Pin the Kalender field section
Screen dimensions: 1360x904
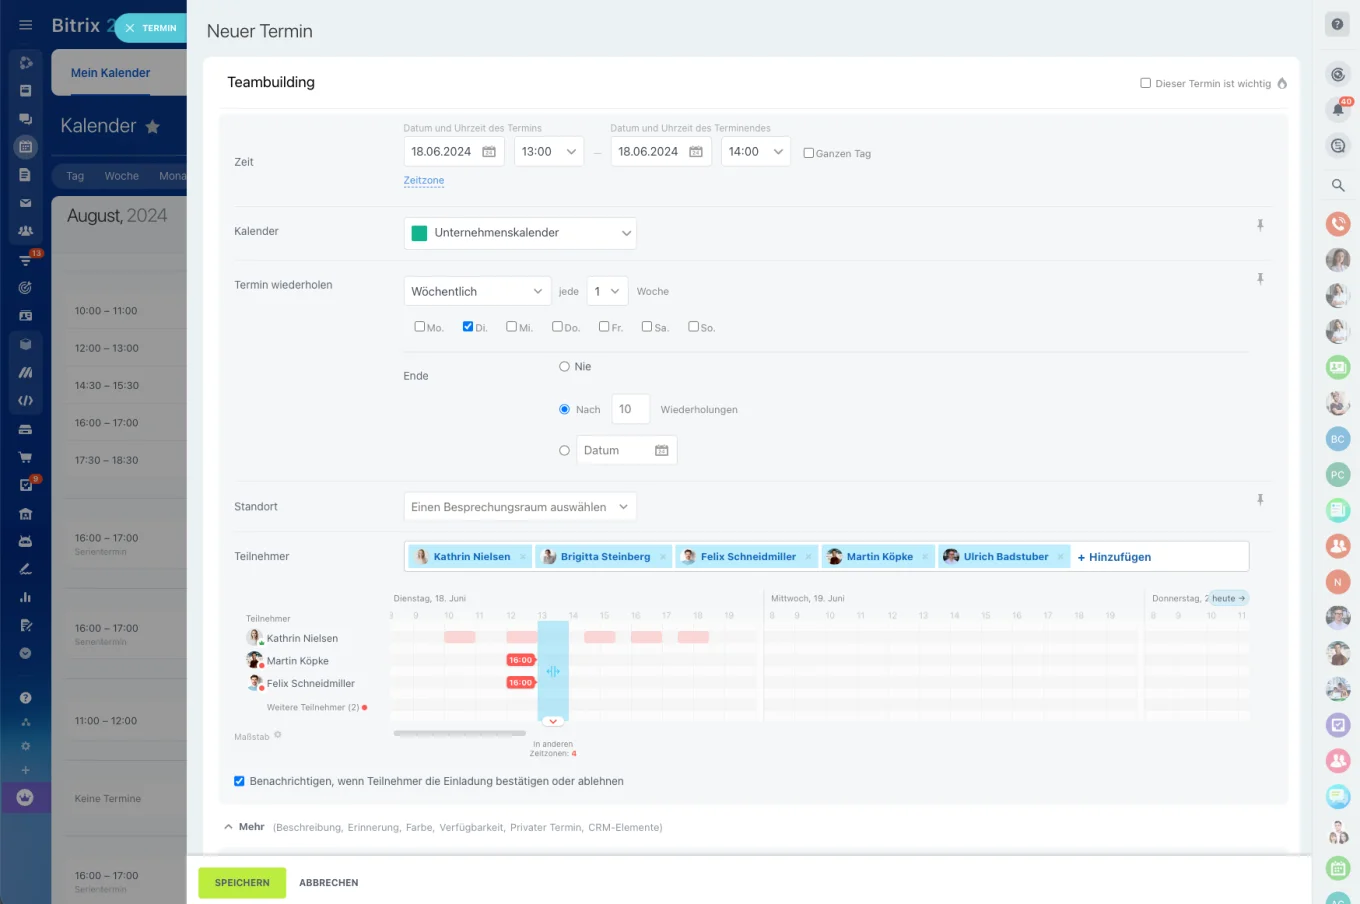pos(1260,226)
